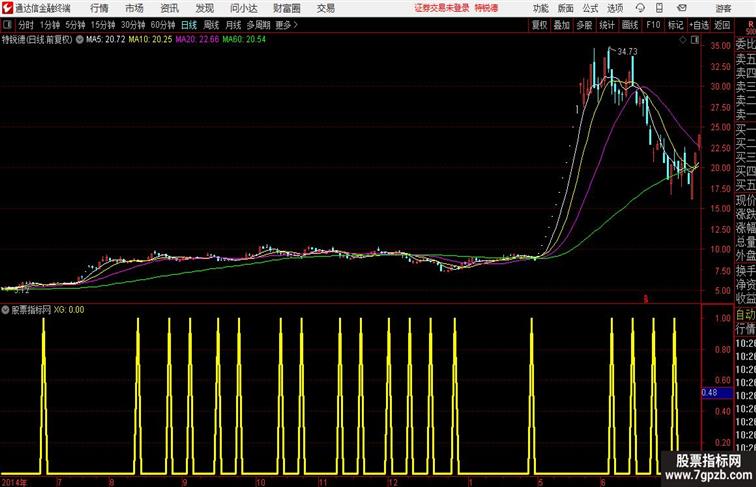The width and height of the screenshot is (756, 487).
Task: Toggle the side panel icon at chart top-right
Action: pos(695,40)
